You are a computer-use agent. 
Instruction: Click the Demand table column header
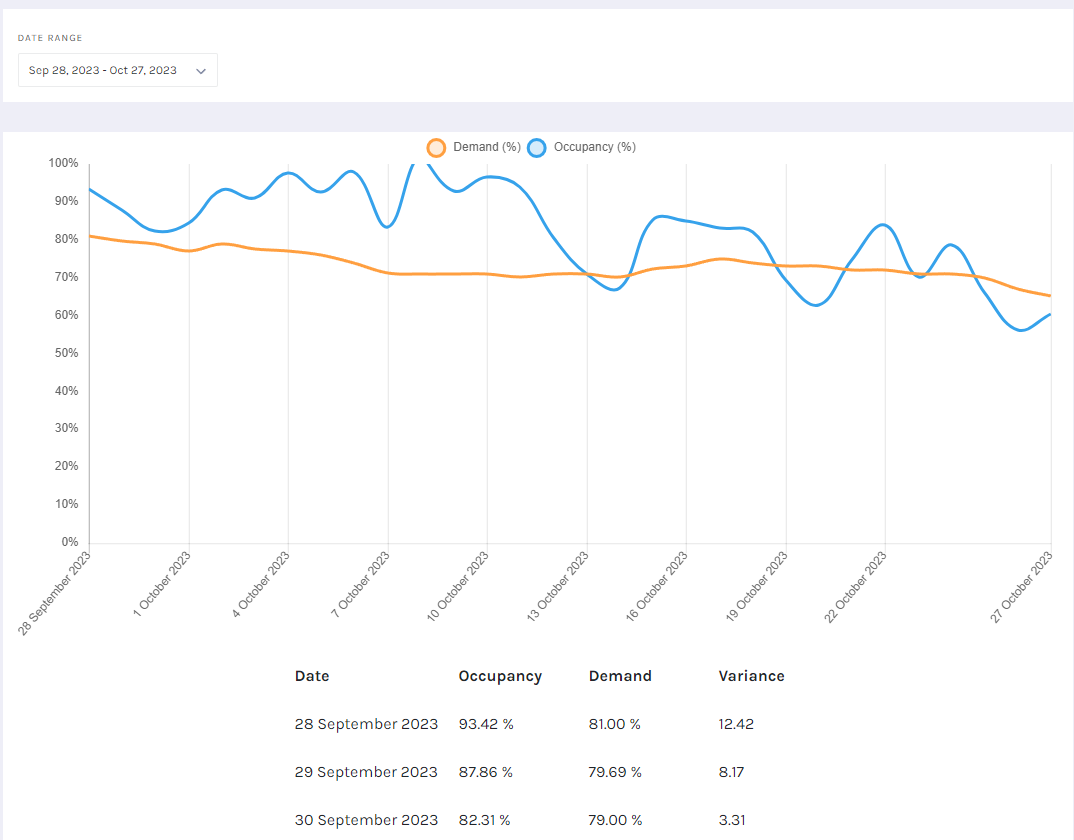tap(620, 676)
